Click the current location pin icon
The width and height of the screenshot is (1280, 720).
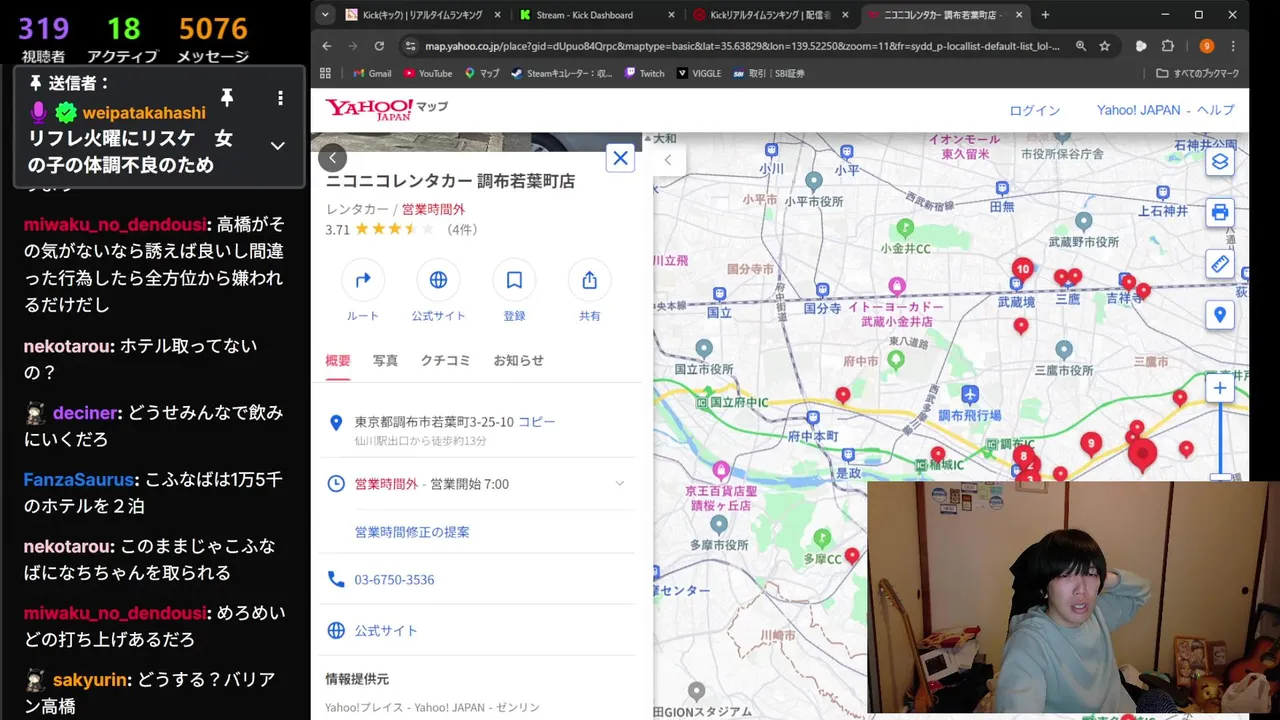[x=1220, y=315]
